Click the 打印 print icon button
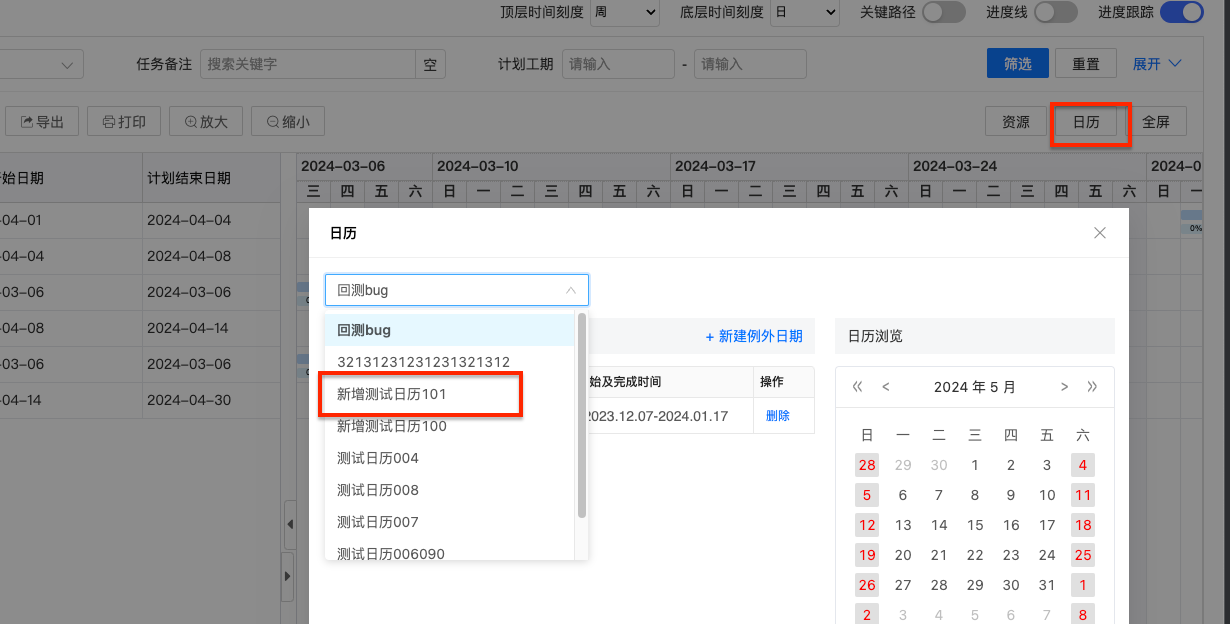Screen dimensions: 1230x624 (123, 122)
